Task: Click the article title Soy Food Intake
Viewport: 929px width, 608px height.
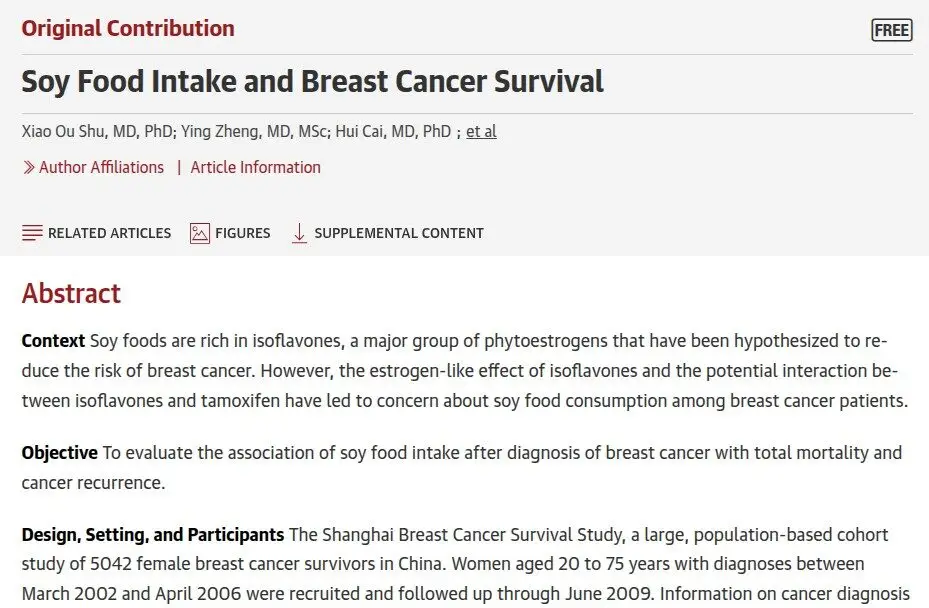Action: point(312,81)
